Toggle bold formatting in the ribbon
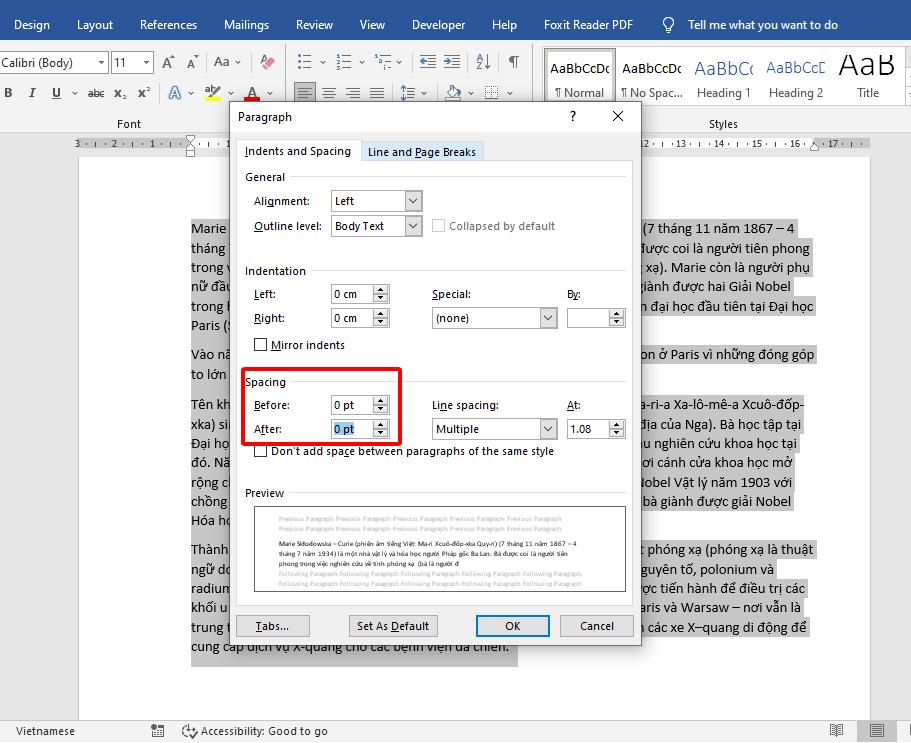Image resolution: width=911 pixels, height=743 pixels. coord(8,92)
